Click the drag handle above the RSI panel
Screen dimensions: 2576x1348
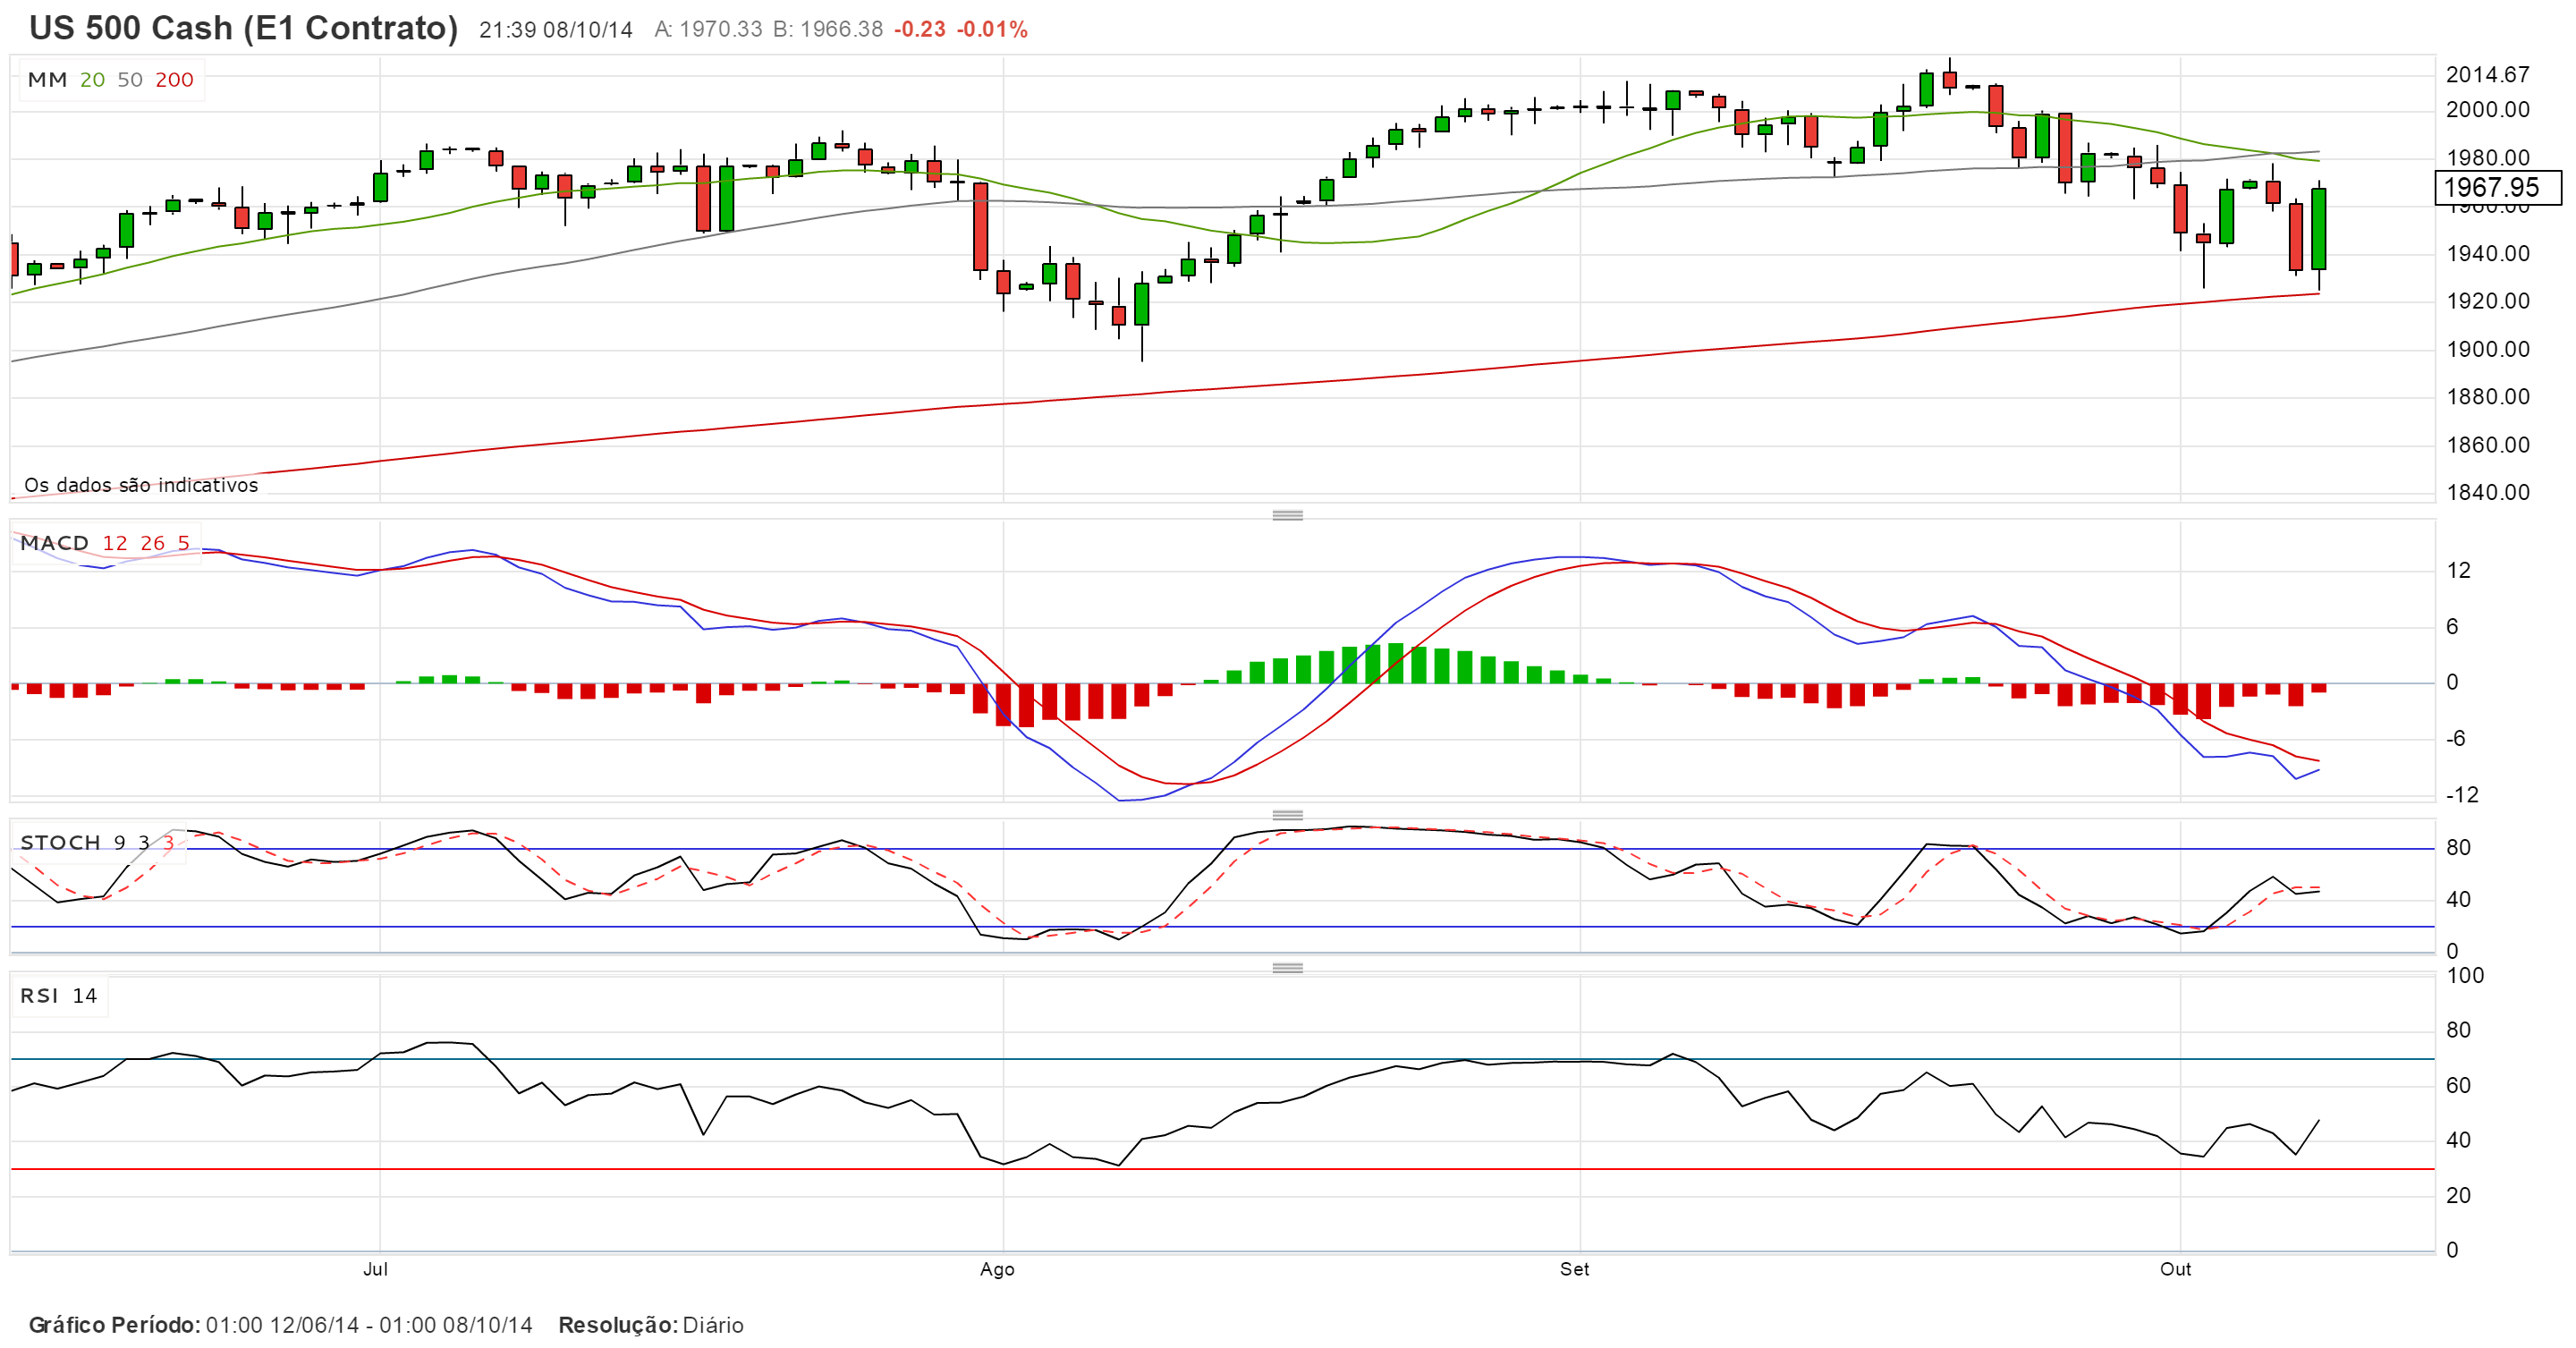(x=1287, y=967)
